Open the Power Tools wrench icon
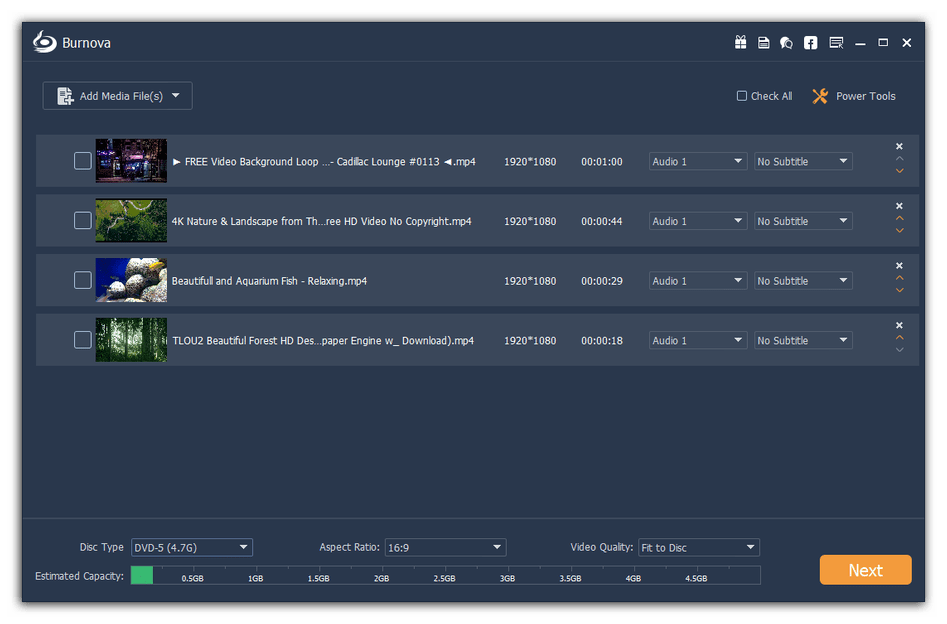The height and width of the screenshot is (624, 947). pos(820,96)
